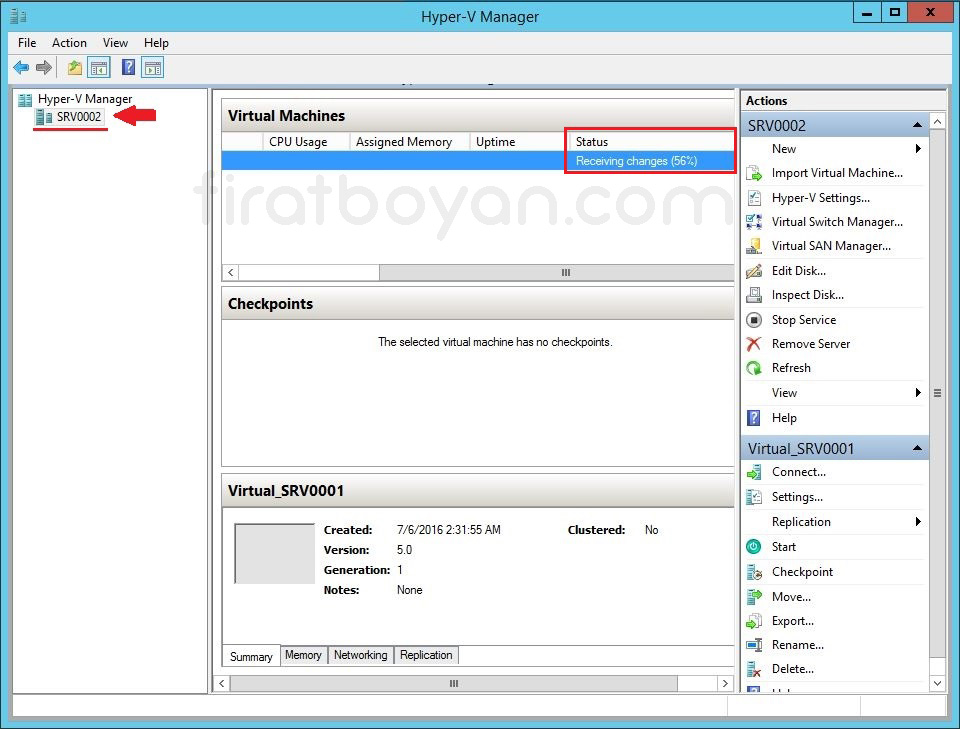The height and width of the screenshot is (729, 960).
Task: Click the Back arrow toolbar icon
Action: pyautogui.click(x=21, y=67)
